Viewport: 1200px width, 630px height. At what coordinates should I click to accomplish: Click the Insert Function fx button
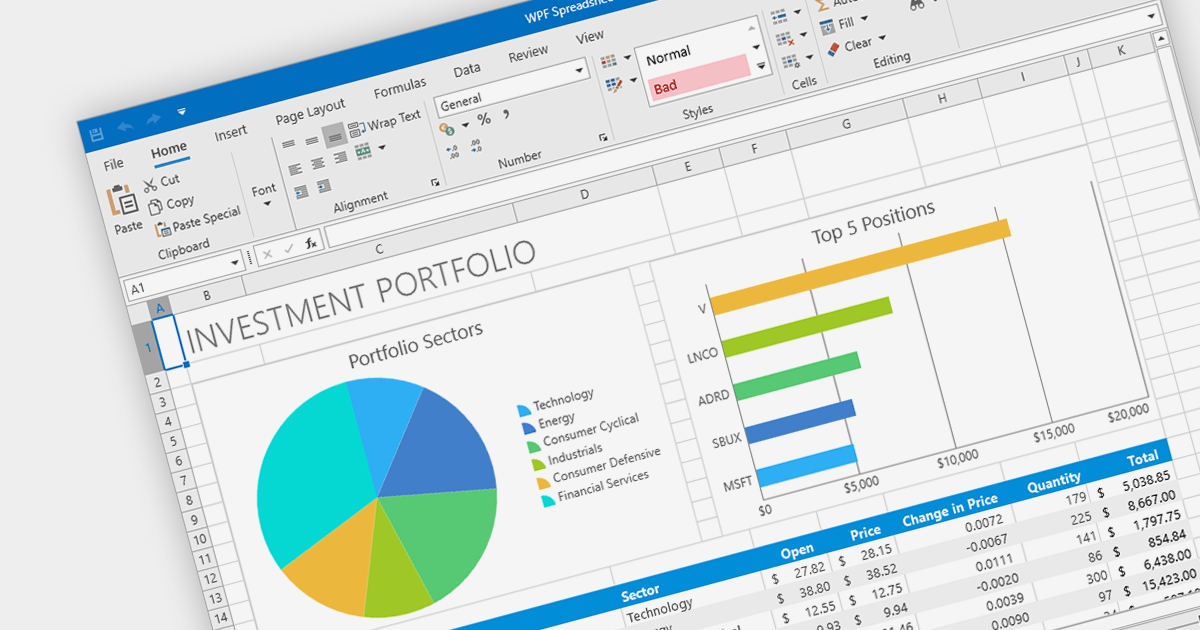(311, 242)
